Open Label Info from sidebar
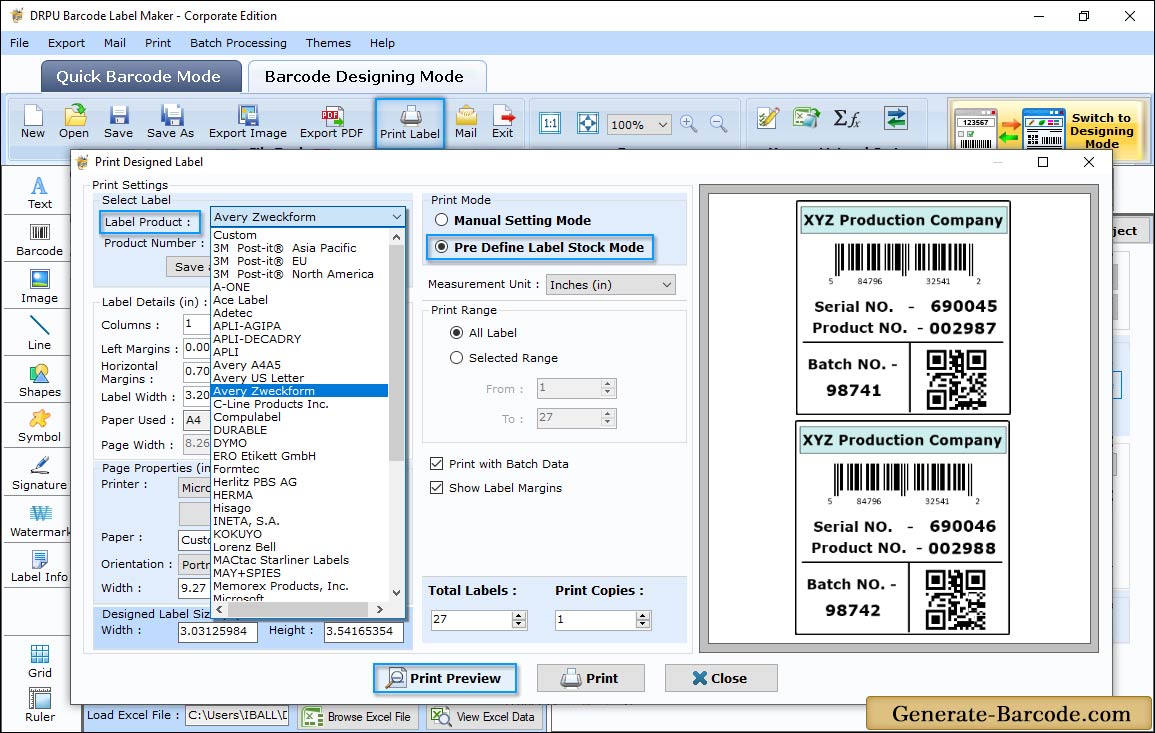Image resolution: width=1155 pixels, height=733 pixels. pos(39,567)
